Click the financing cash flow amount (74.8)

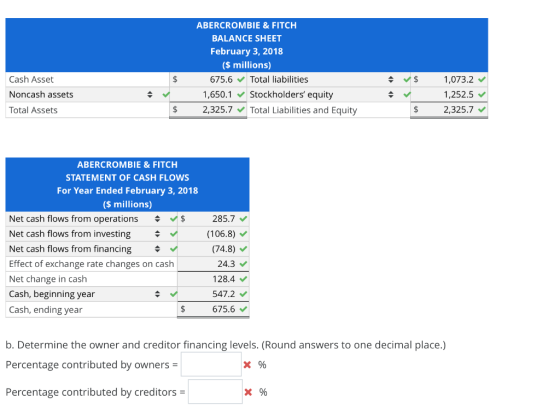[x=213, y=249]
